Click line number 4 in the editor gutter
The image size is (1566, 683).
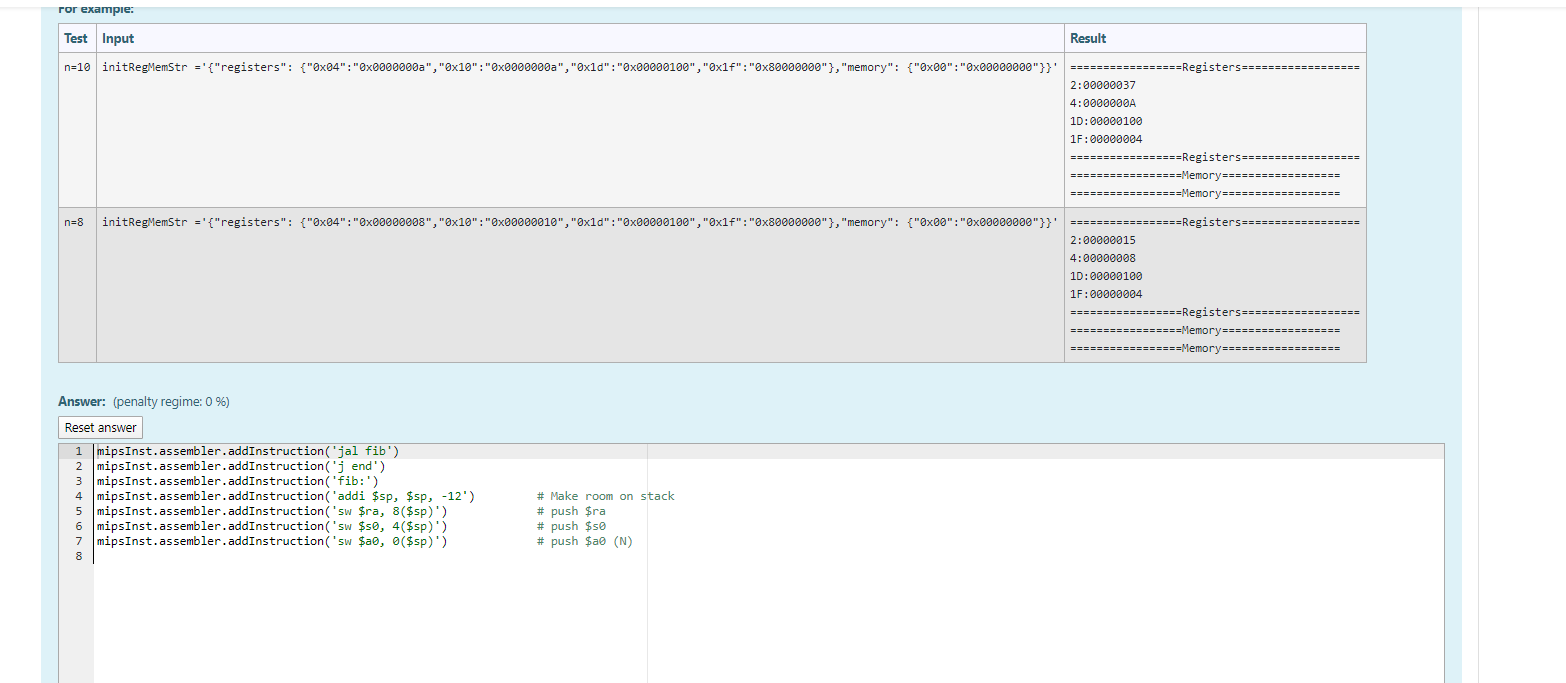tap(77, 495)
